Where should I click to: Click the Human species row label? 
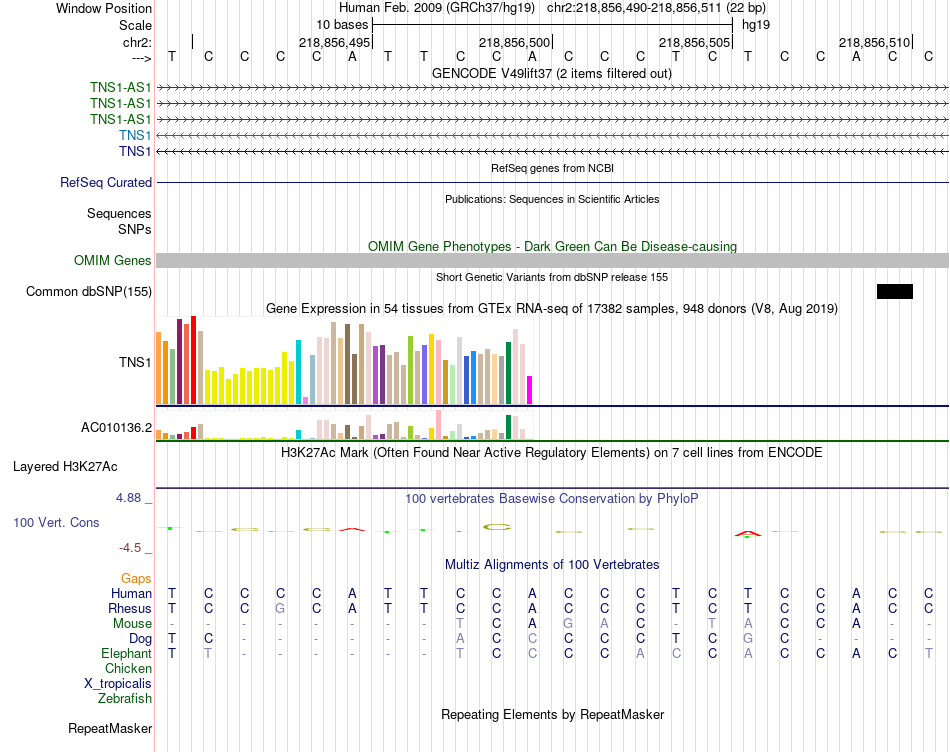coord(131,593)
